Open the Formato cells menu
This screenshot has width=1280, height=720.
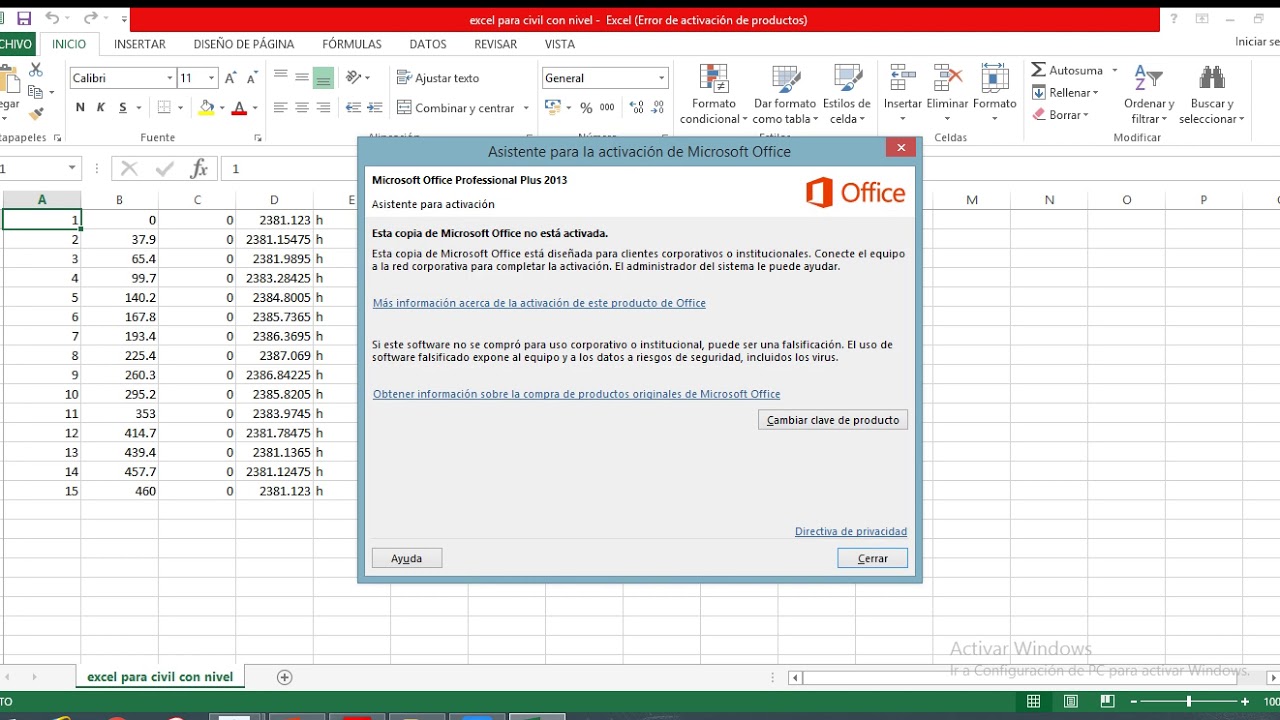994,93
